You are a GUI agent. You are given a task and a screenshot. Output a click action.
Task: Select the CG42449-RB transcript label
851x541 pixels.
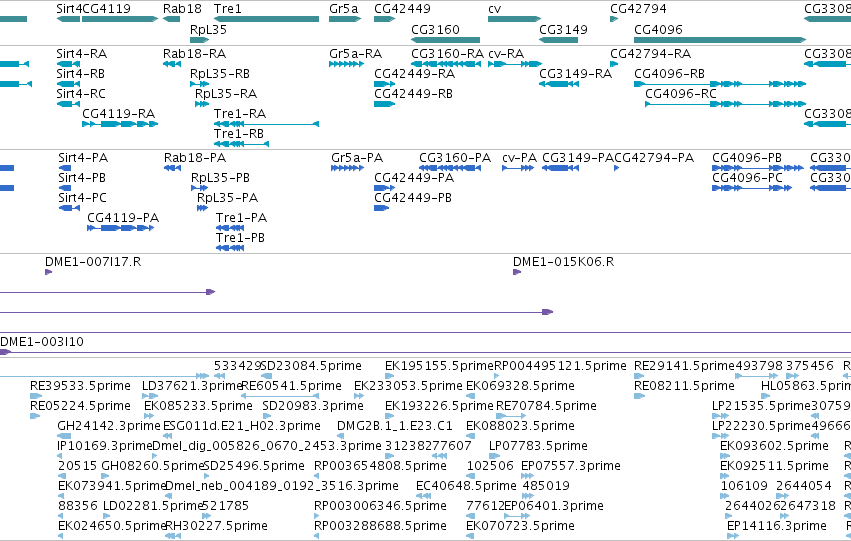414,94
